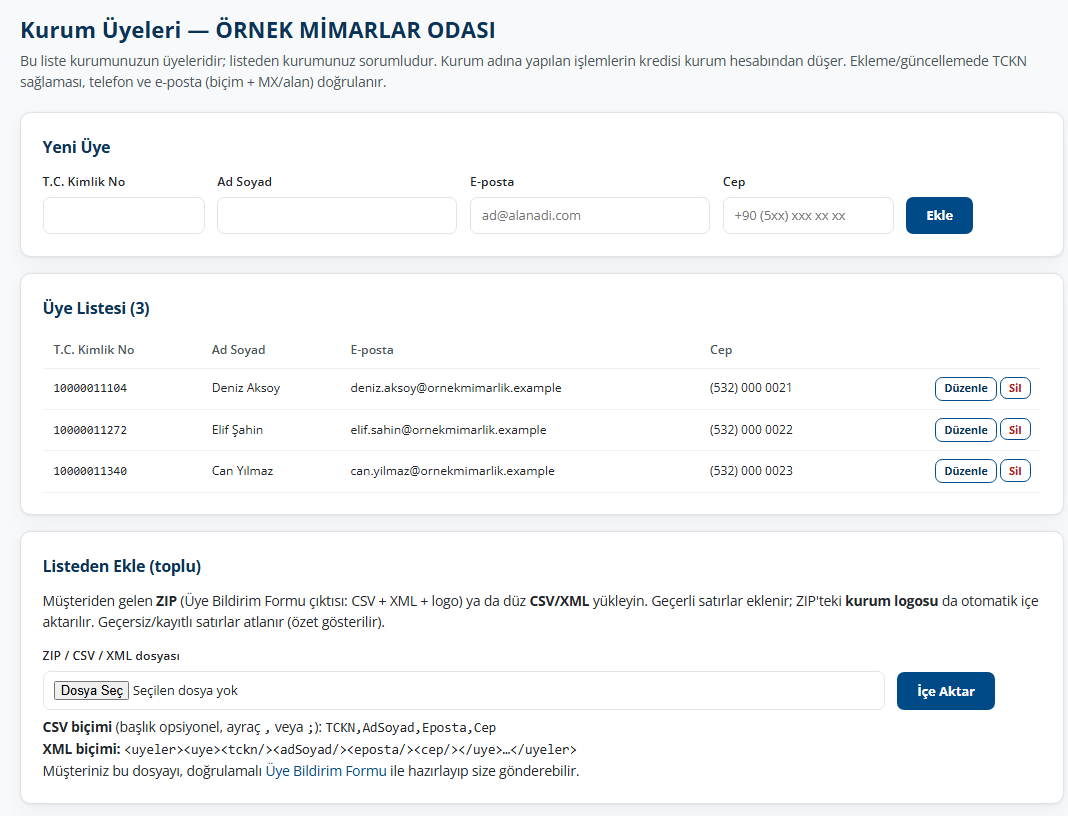This screenshot has height=816, width=1068.
Task: Edit Deniz Aksoy via Düzenle button
Action: tap(965, 388)
